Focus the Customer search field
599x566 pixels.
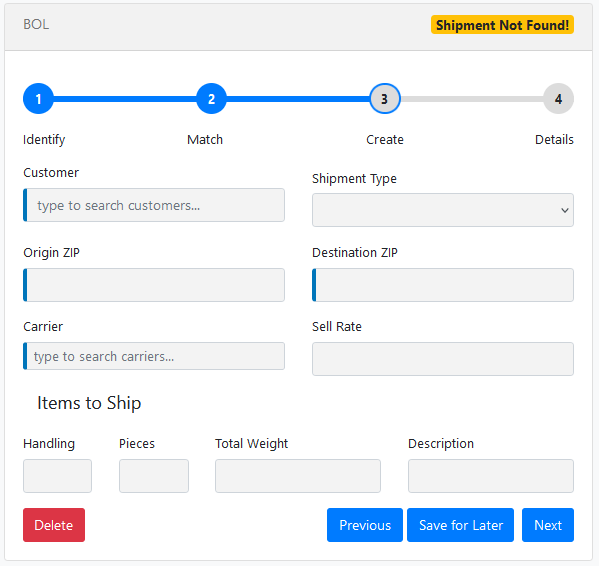click(154, 205)
